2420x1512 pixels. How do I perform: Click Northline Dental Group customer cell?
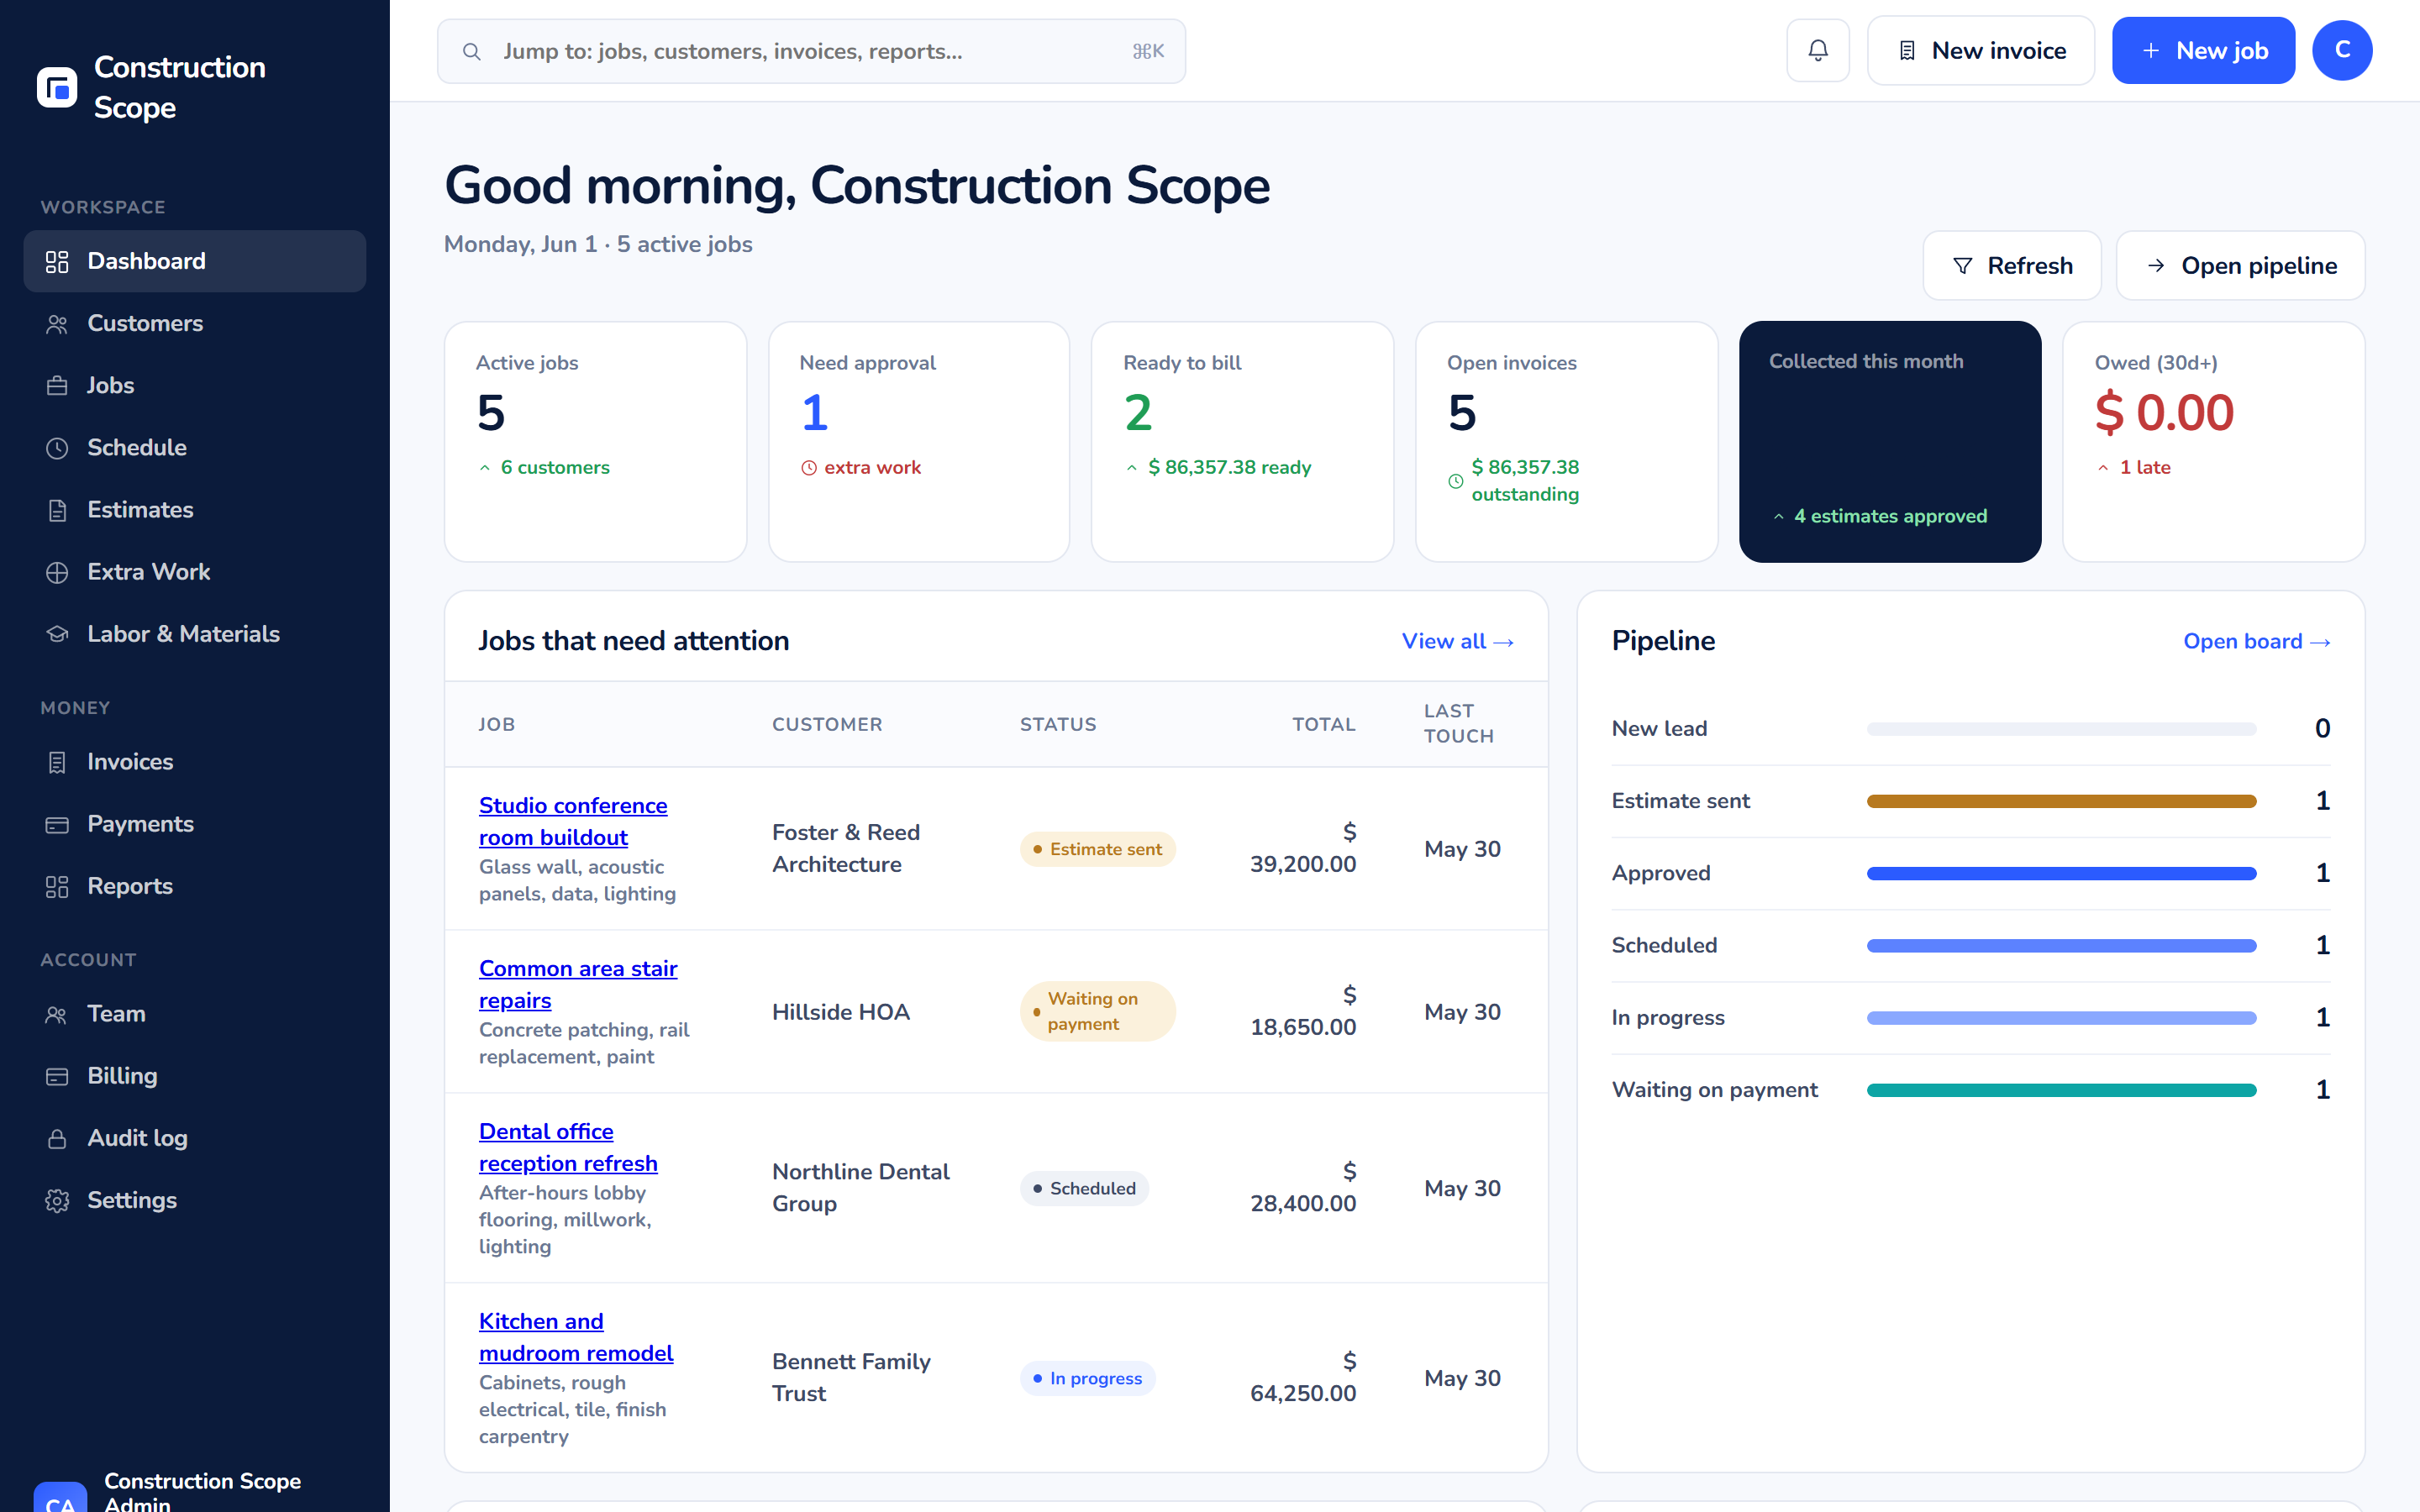tap(861, 1188)
